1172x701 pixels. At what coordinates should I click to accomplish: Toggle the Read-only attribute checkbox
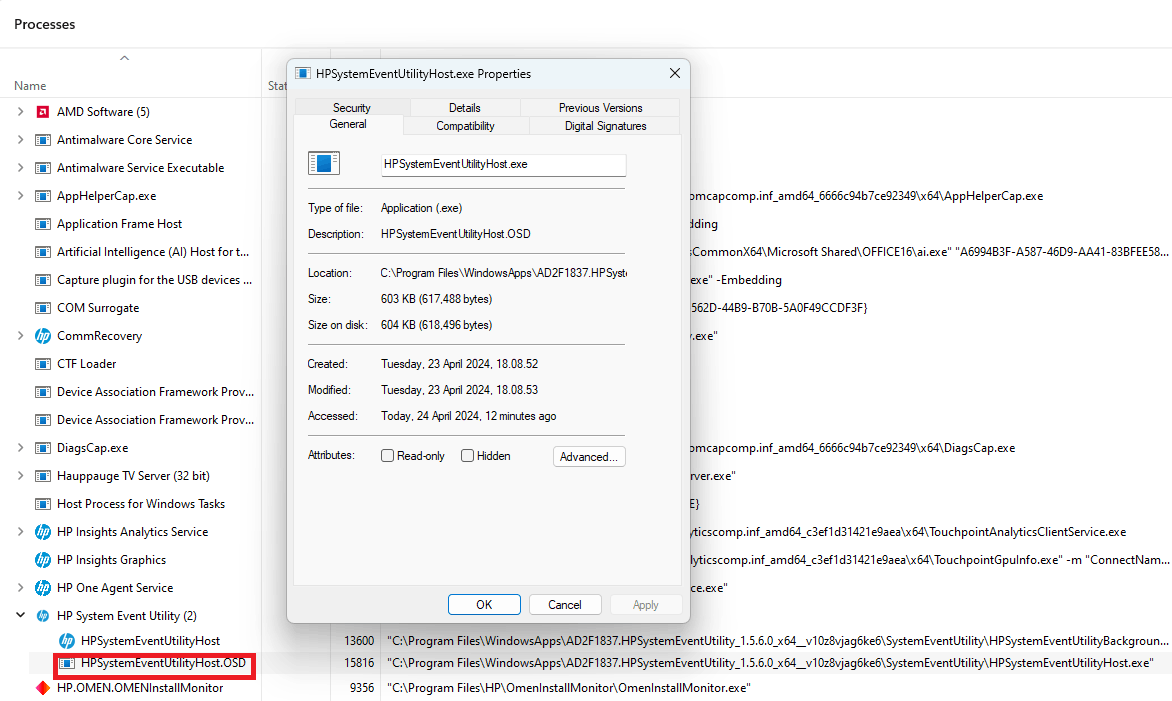pos(387,456)
